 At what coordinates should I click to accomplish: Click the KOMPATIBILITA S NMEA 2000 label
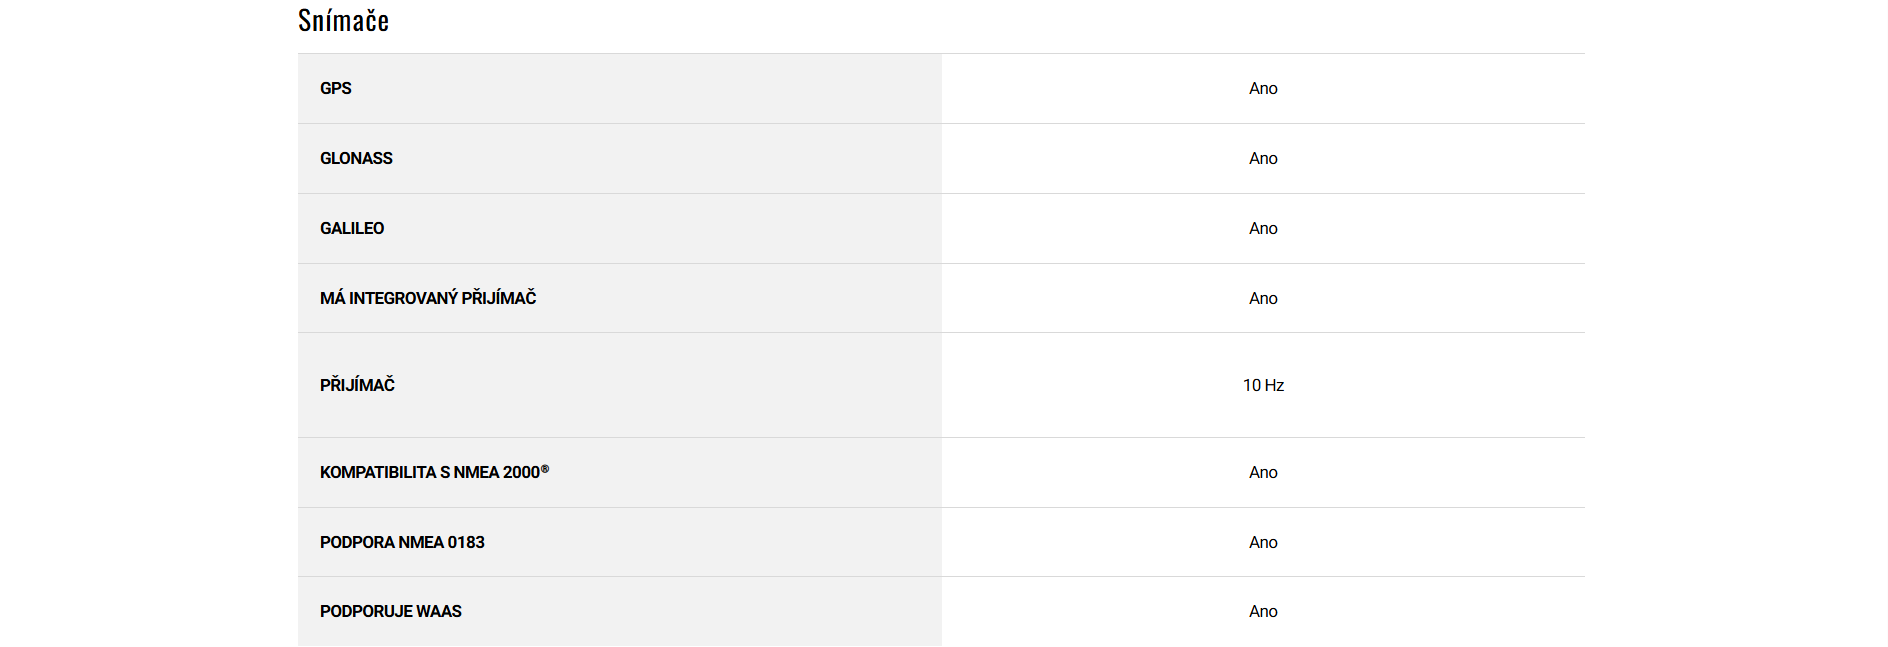[428, 472]
